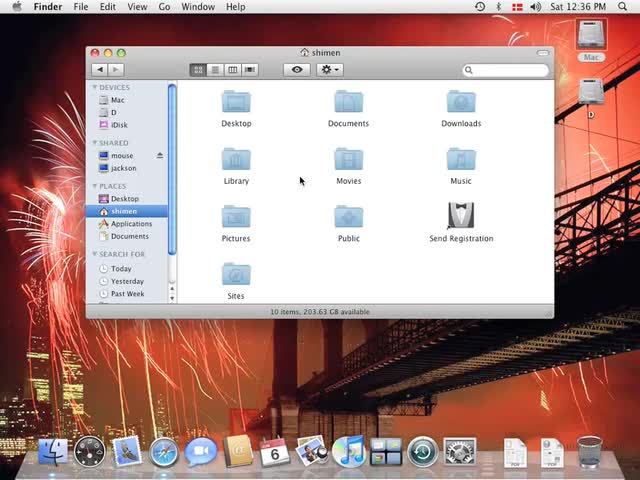The height and width of the screenshot is (480, 640).
Task: Select the Today search
Action: (x=127, y=269)
